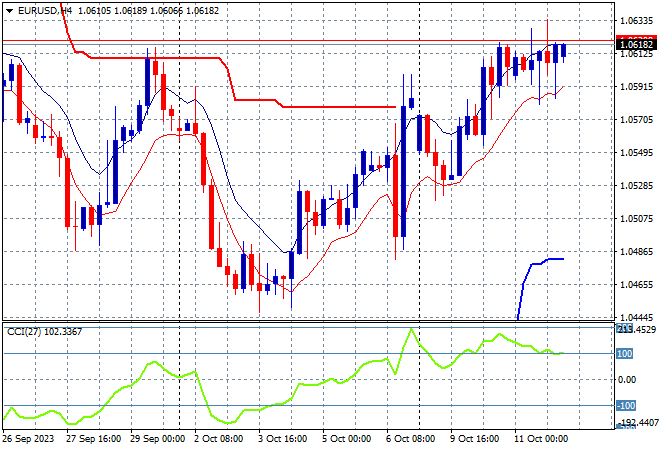
Task: Select the EURUSD,H4 symbol title text
Action: pyautogui.click(x=45, y=11)
